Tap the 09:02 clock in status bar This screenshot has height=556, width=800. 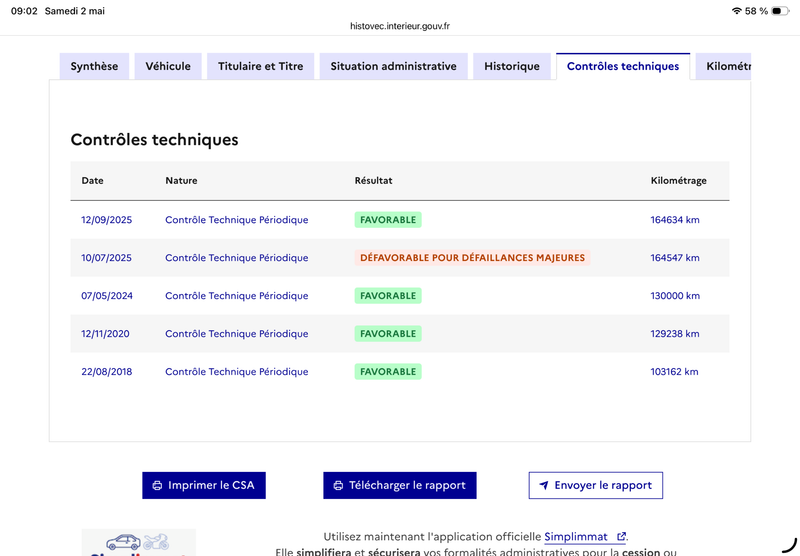(24, 11)
